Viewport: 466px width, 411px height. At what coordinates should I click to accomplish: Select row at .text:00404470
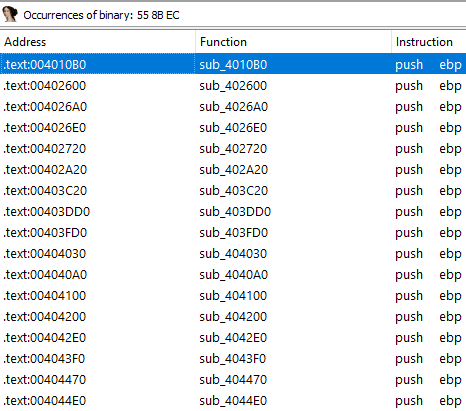pyautogui.click(x=233, y=380)
